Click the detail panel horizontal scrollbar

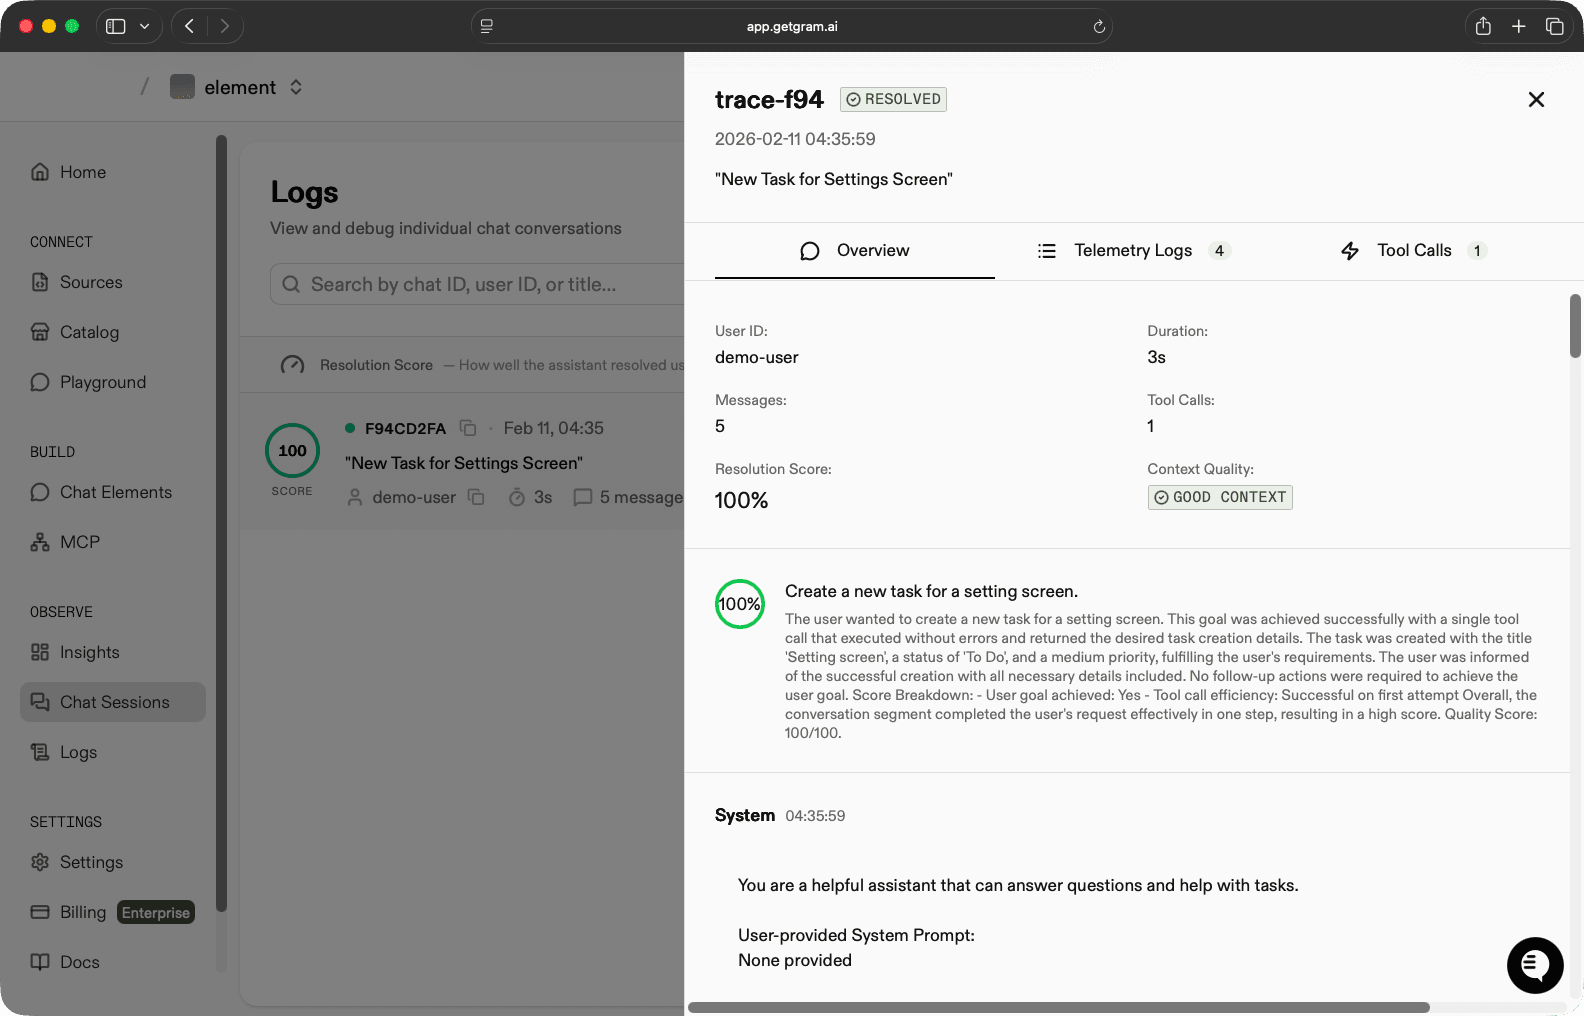[1058, 1007]
